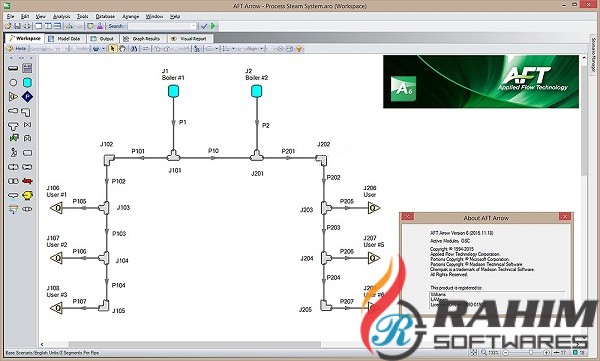Click the Save toolbar icon

(17, 26)
